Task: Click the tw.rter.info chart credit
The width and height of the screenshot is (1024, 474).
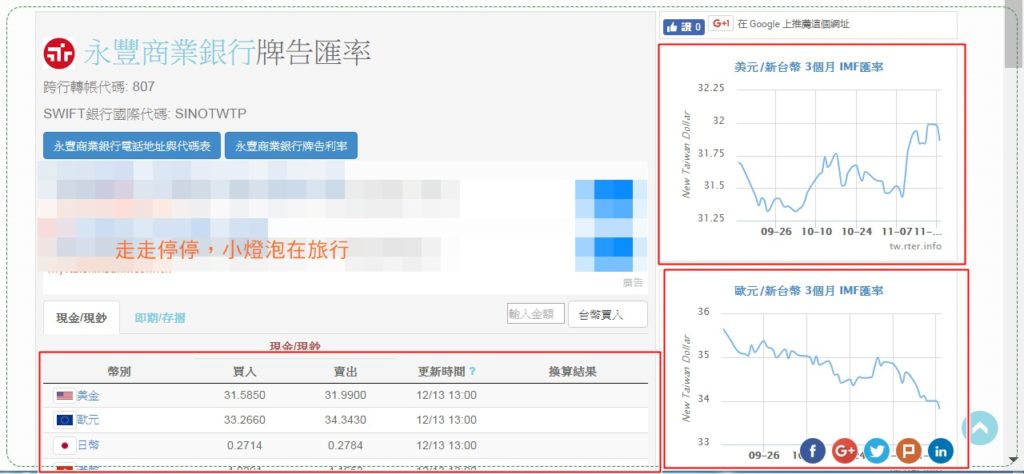Action: pyautogui.click(x=916, y=245)
